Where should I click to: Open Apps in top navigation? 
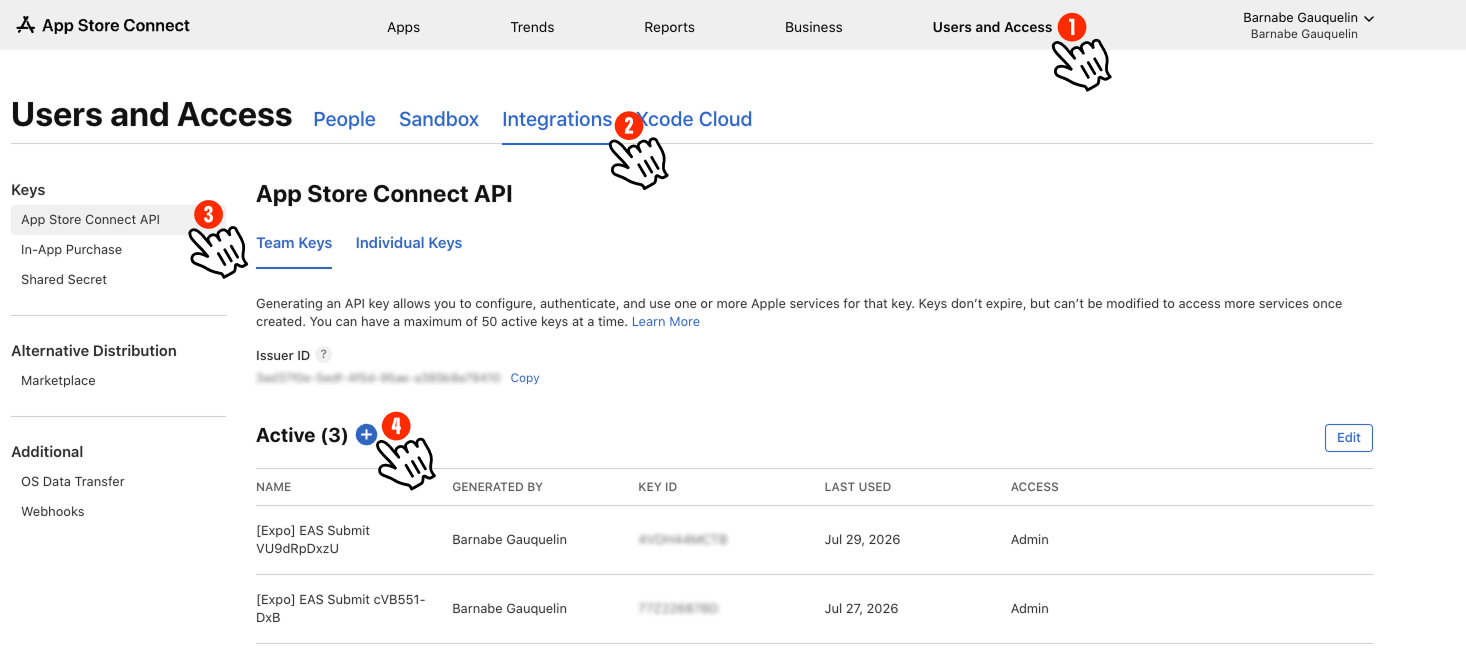[x=403, y=27]
